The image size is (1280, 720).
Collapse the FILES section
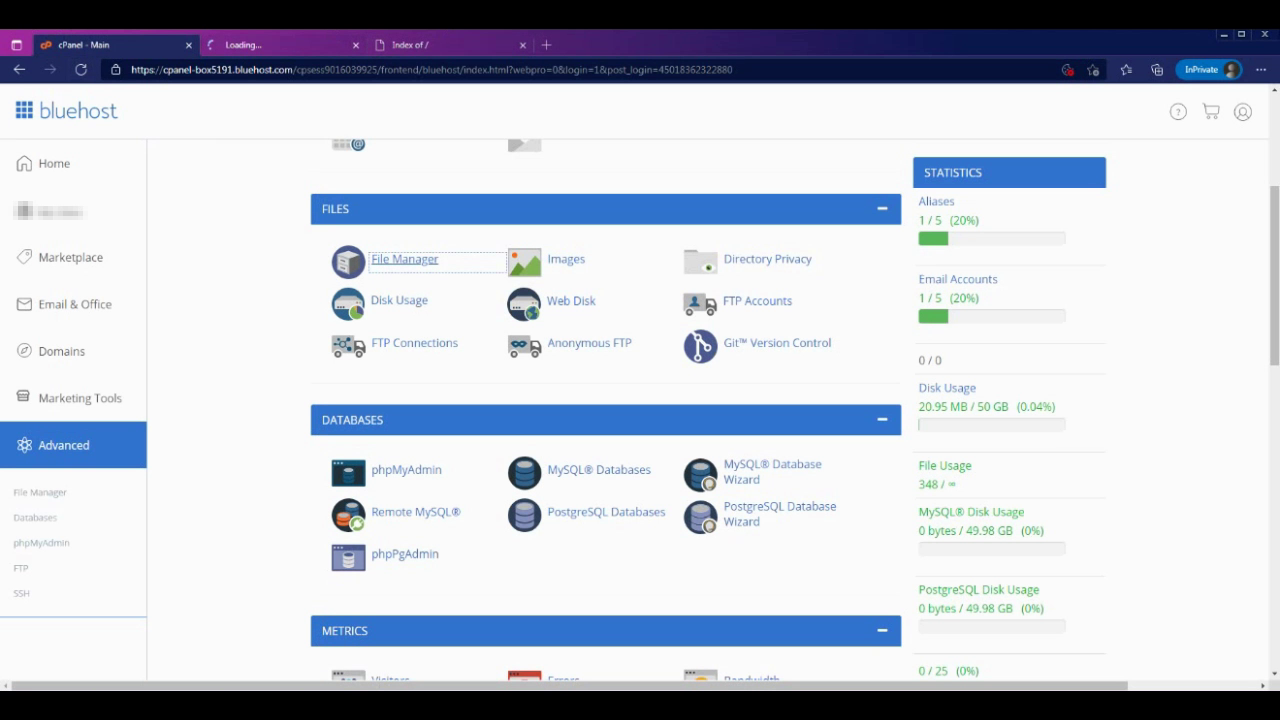(882, 209)
